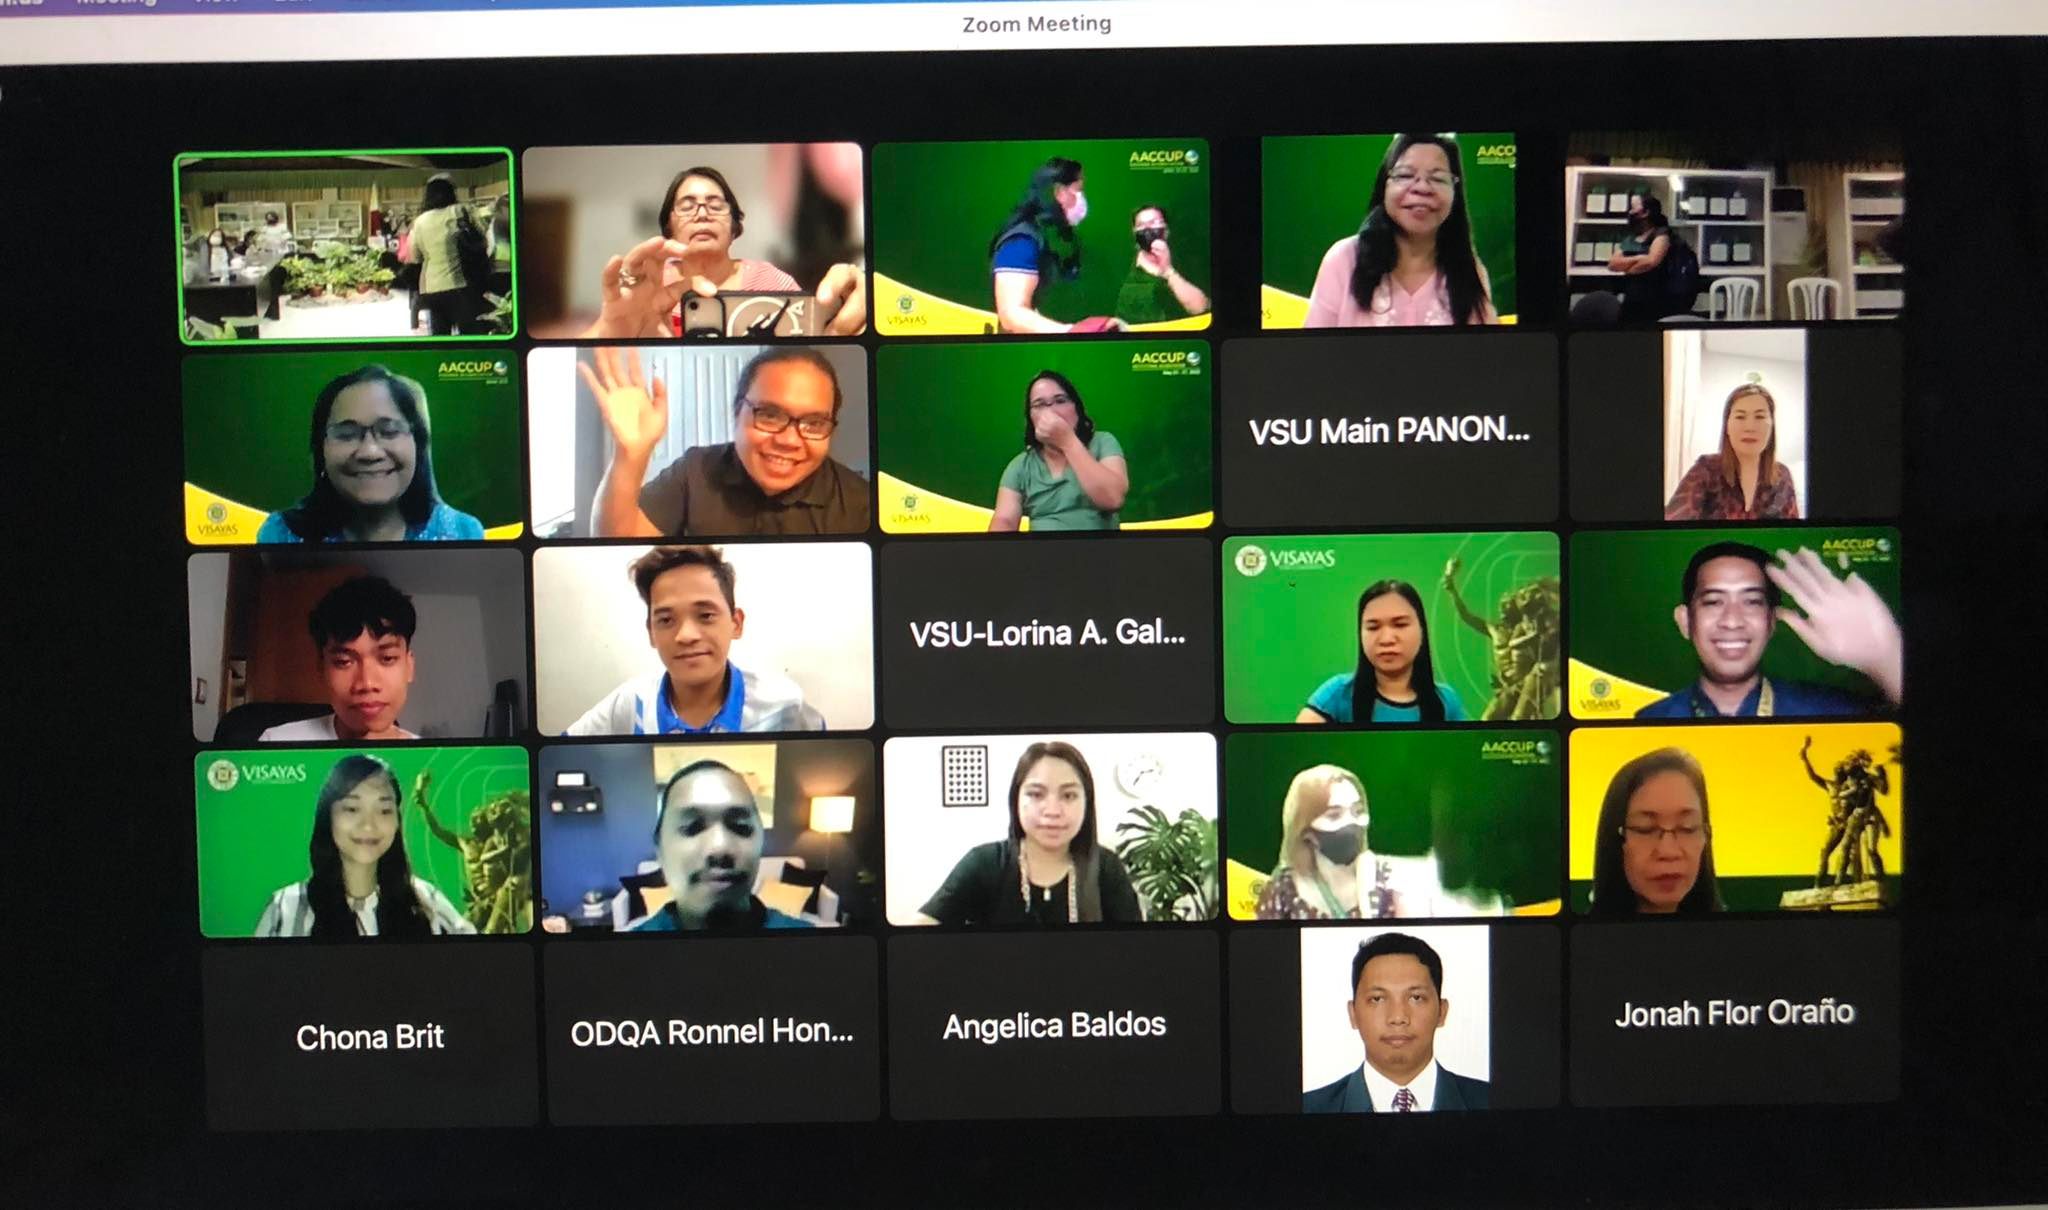Select the VSU Main PANON participant tile
2048x1210 pixels.
tap(1389, 431)
